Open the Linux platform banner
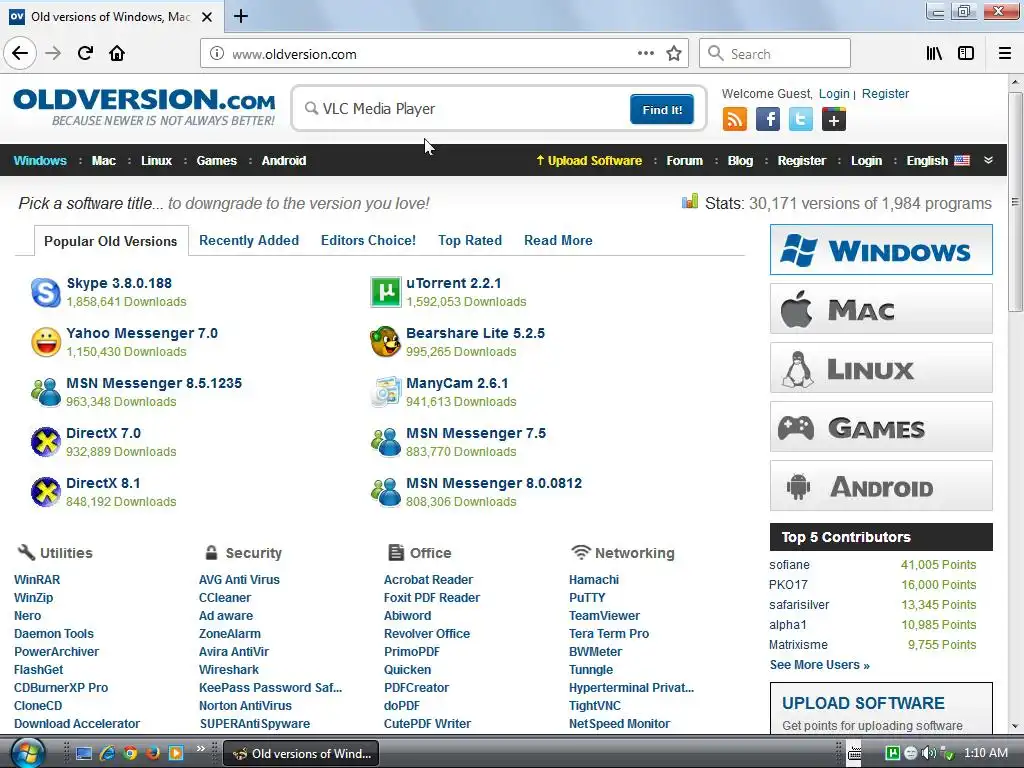Image resolution: width=1024 pixels, height=768 pixels. tap(881, 368)
